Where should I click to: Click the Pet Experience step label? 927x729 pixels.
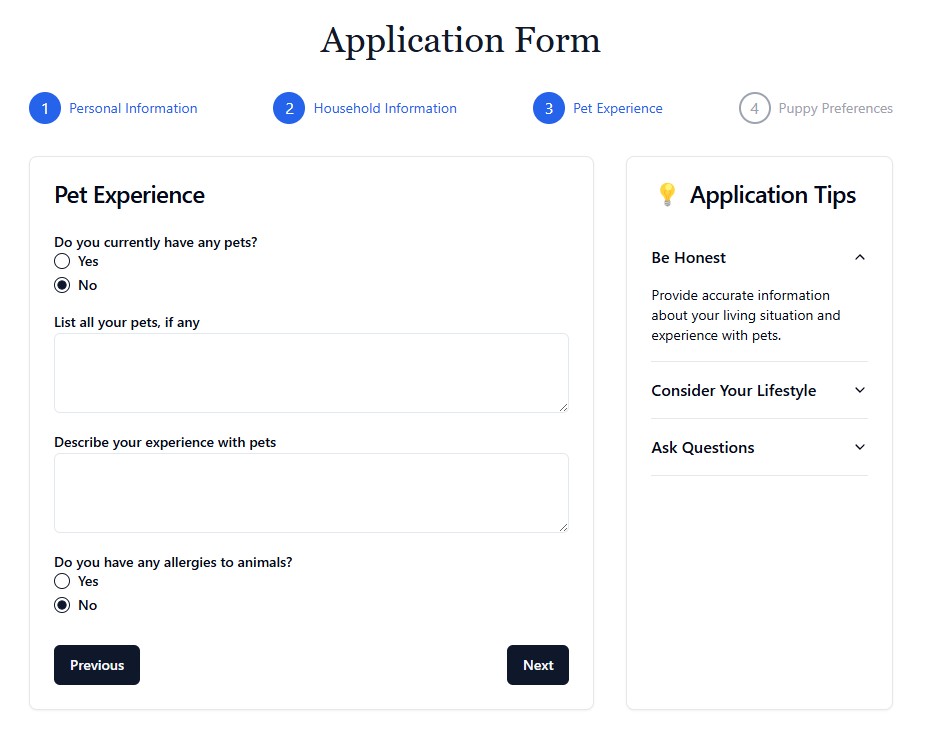click(x=617, y=109)
